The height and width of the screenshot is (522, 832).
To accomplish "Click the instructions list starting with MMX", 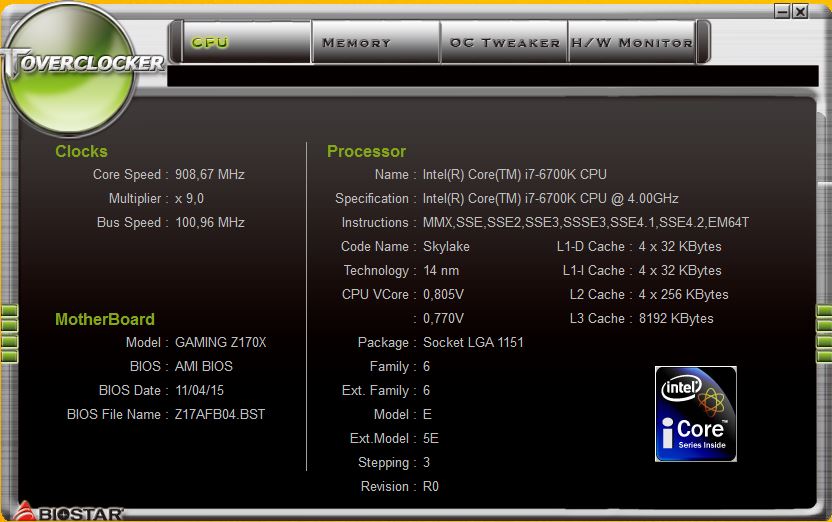I will click(x=586, y=223).
